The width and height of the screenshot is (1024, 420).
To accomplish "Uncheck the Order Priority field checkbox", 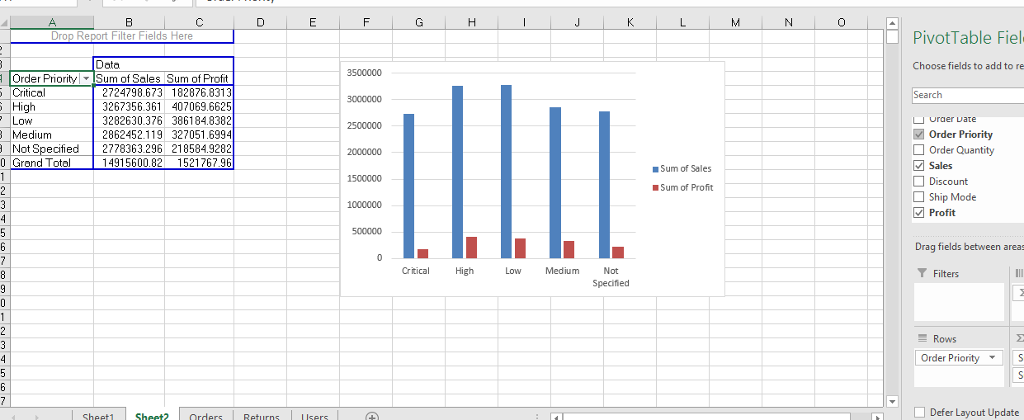I will click(919, 135).
